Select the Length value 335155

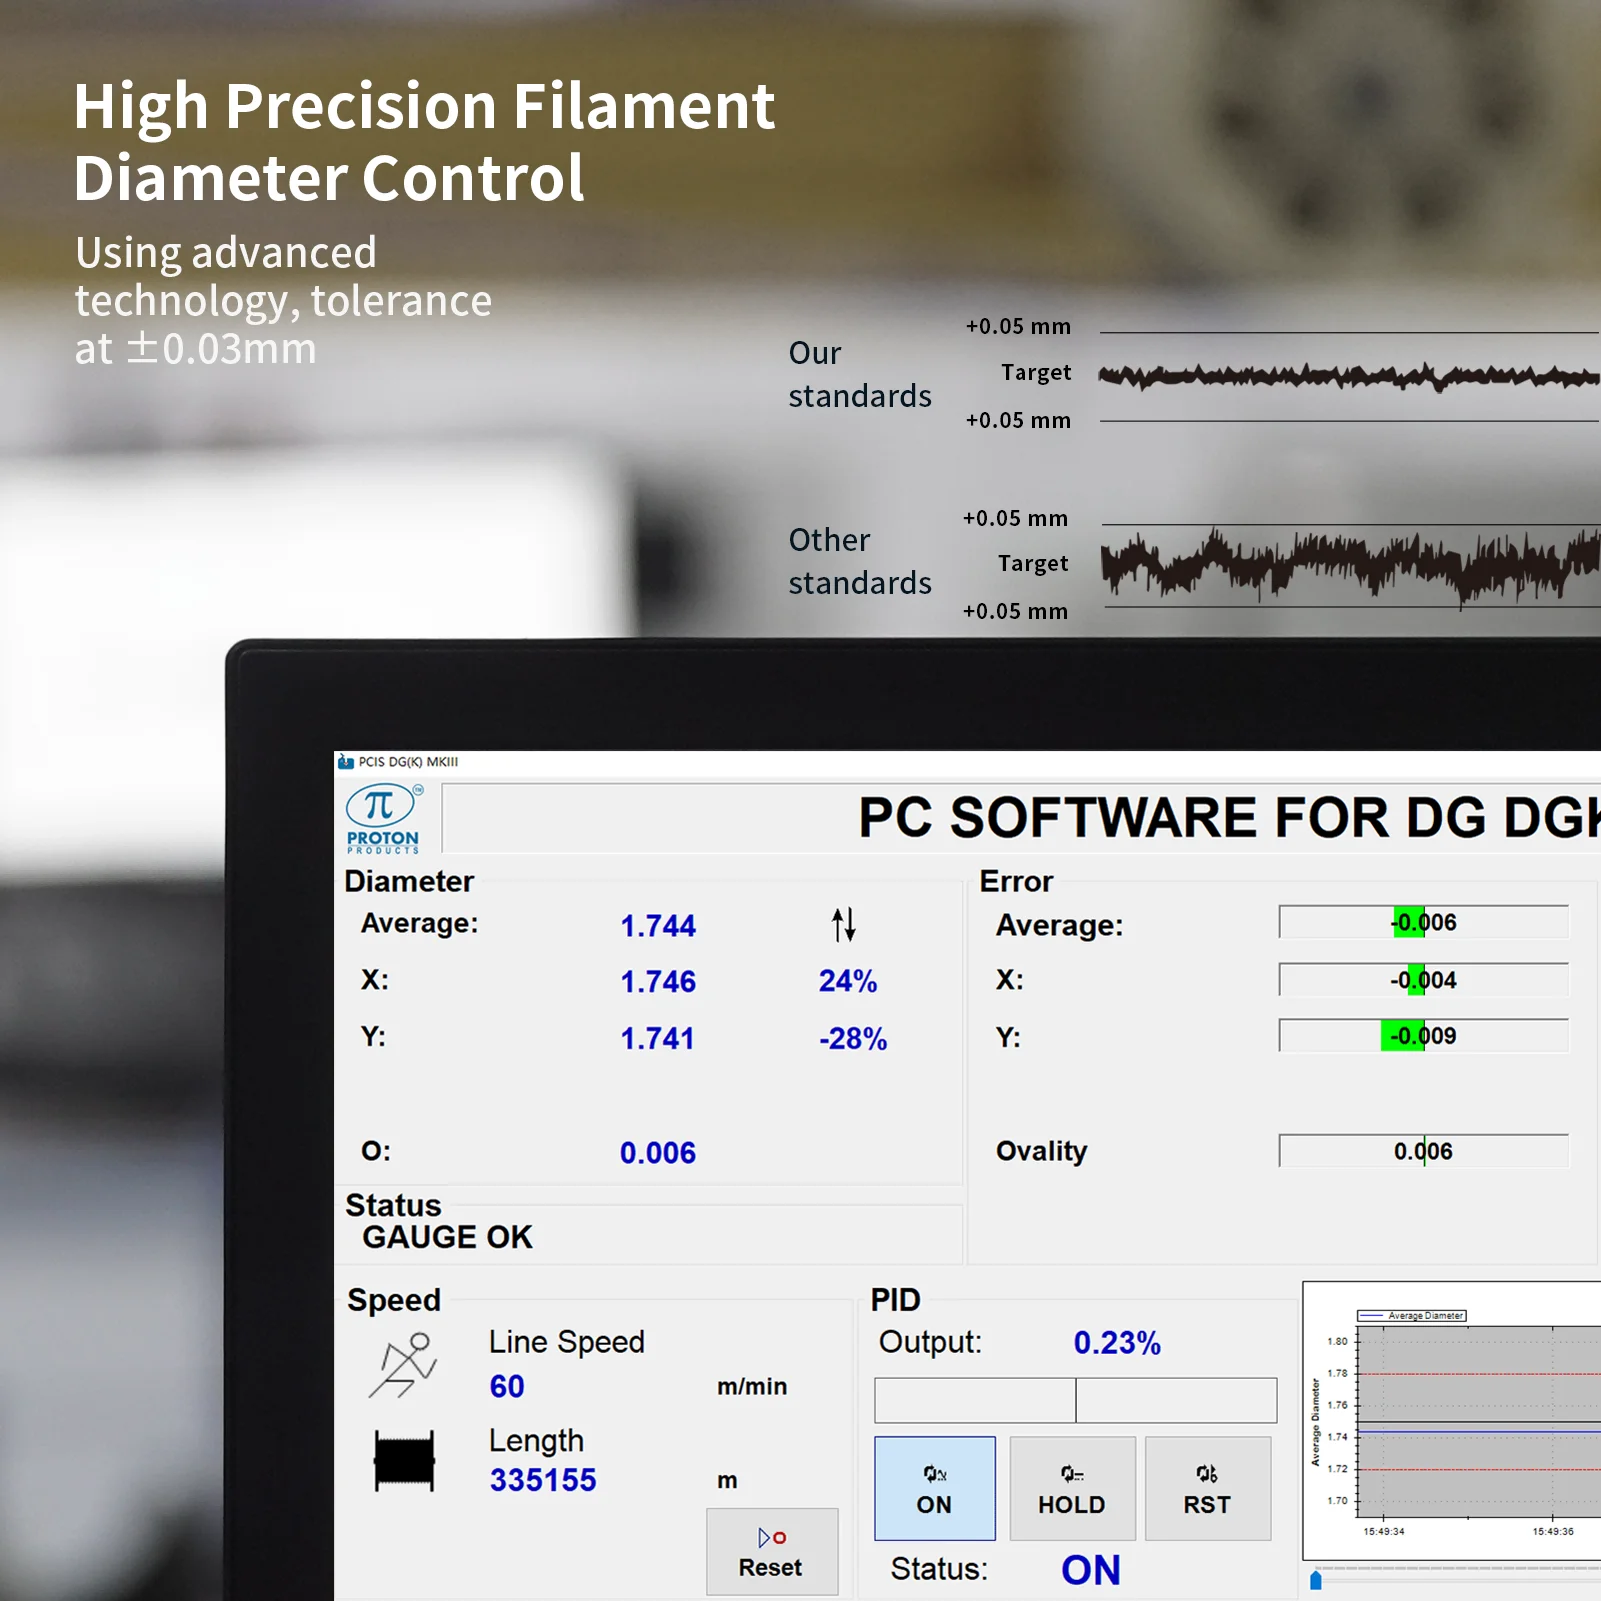[543, 1480]
